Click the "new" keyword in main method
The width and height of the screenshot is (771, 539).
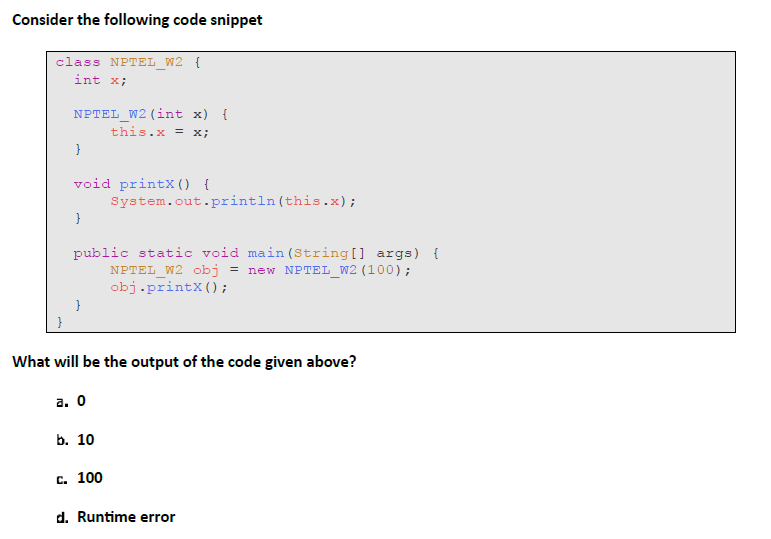click(x=261, y=270)
